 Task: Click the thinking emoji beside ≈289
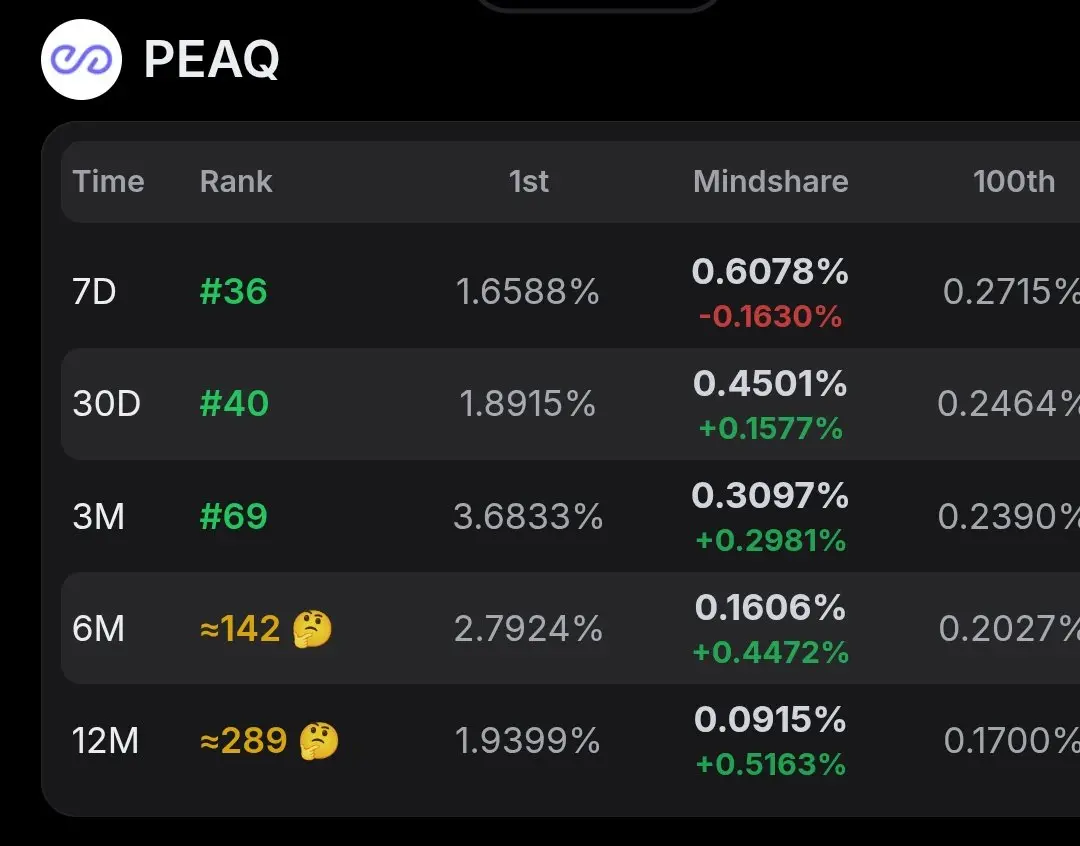tap(319, 741)
